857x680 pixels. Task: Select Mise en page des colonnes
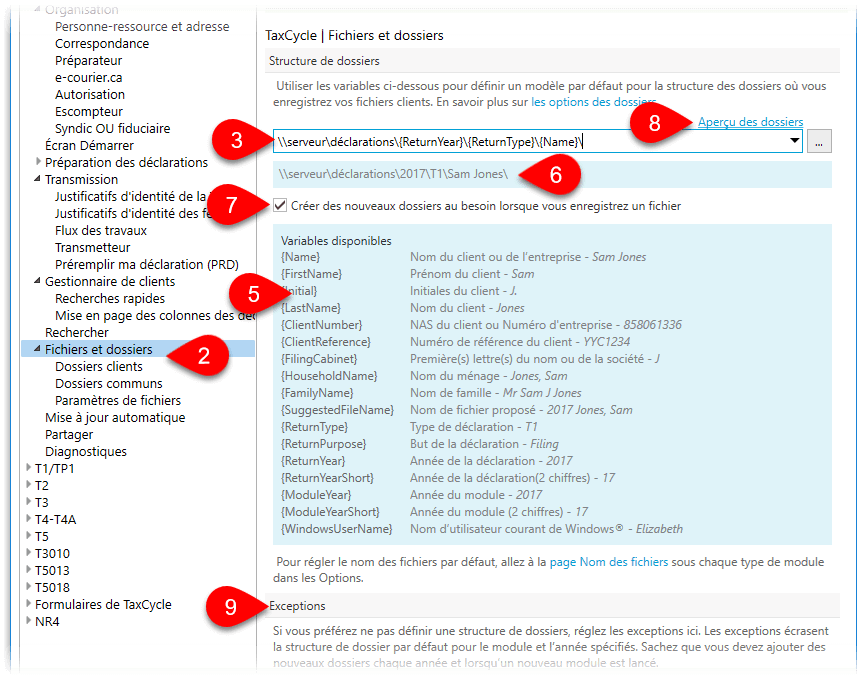coord(155,315)
